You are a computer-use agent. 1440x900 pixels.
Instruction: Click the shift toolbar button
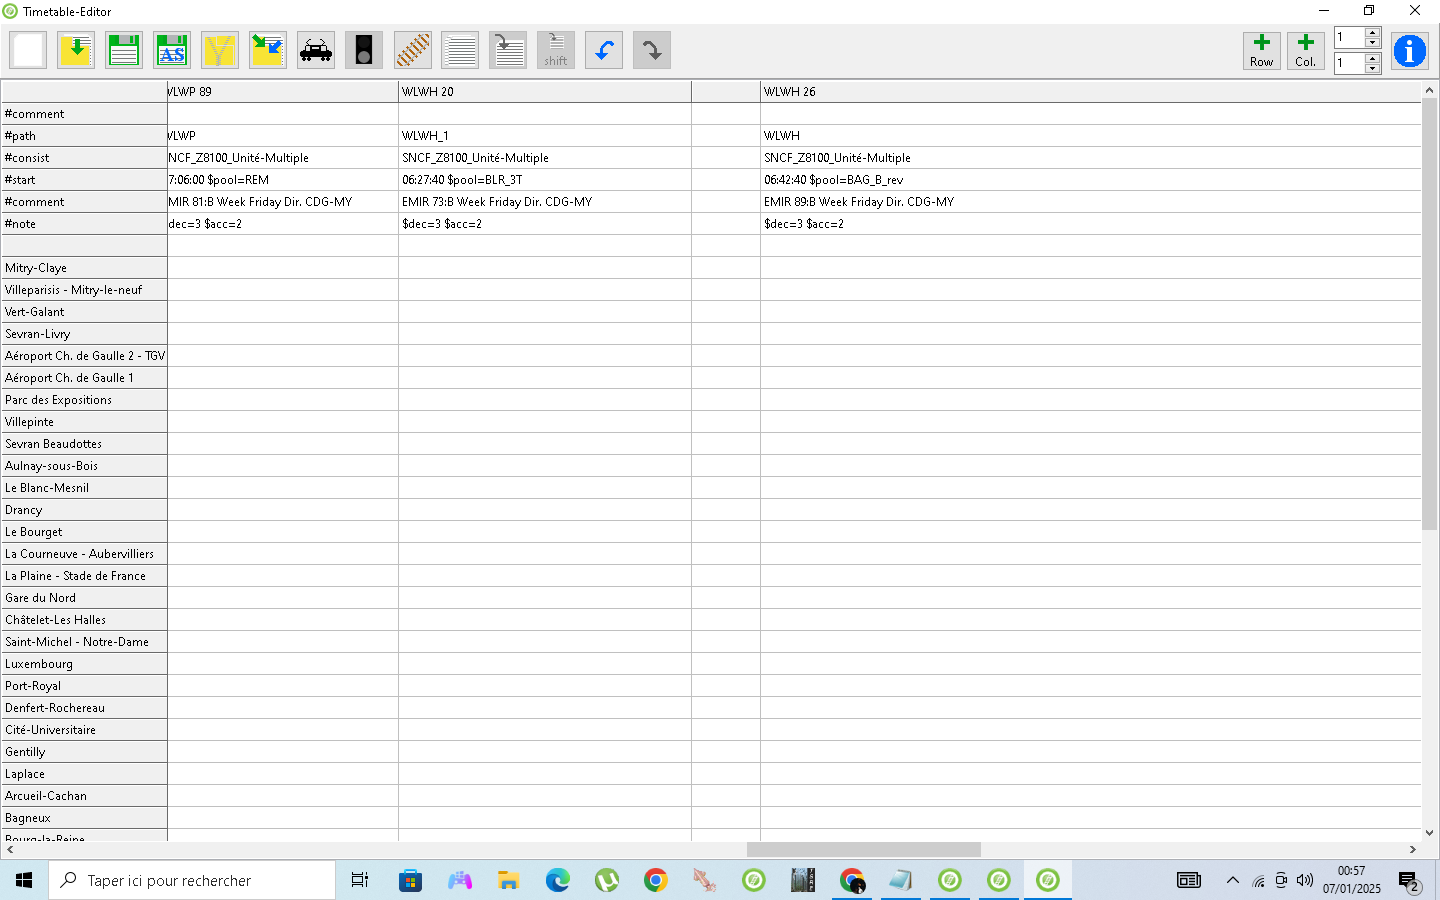pos(556,50)
